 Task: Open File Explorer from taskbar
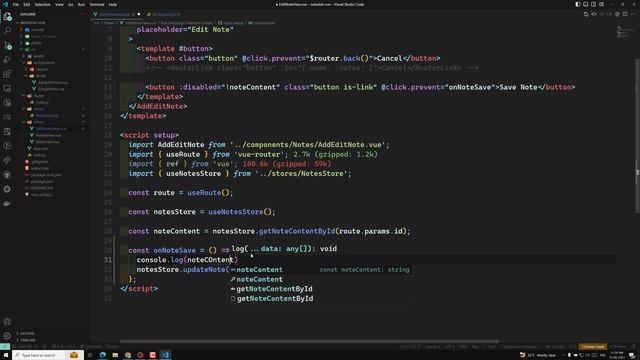click(x=115, y=355)
